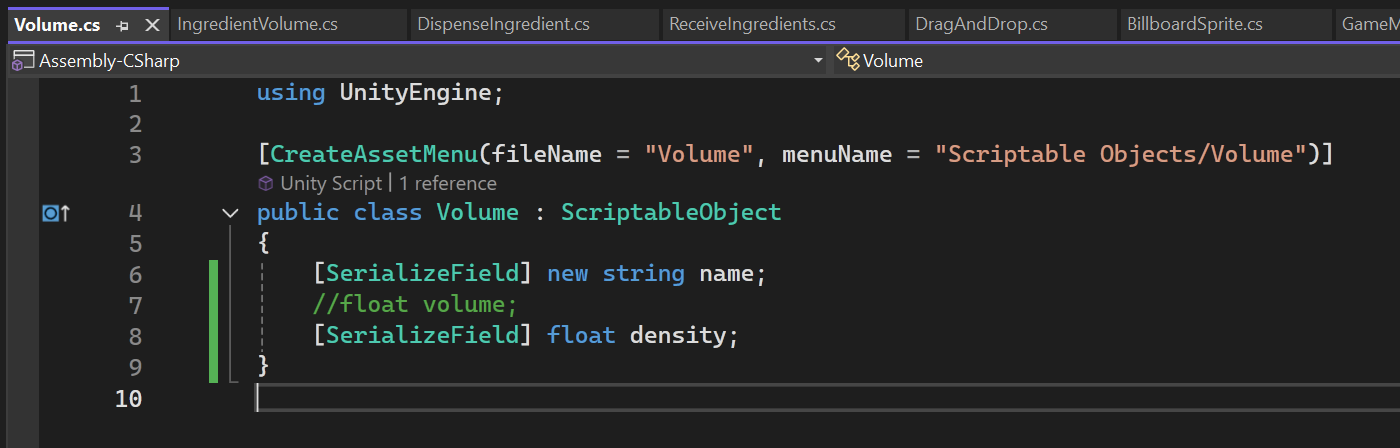This screenshot has height=448, width=1400.
Task: Select the Volume.cs tab
Action: pos(57,25)
